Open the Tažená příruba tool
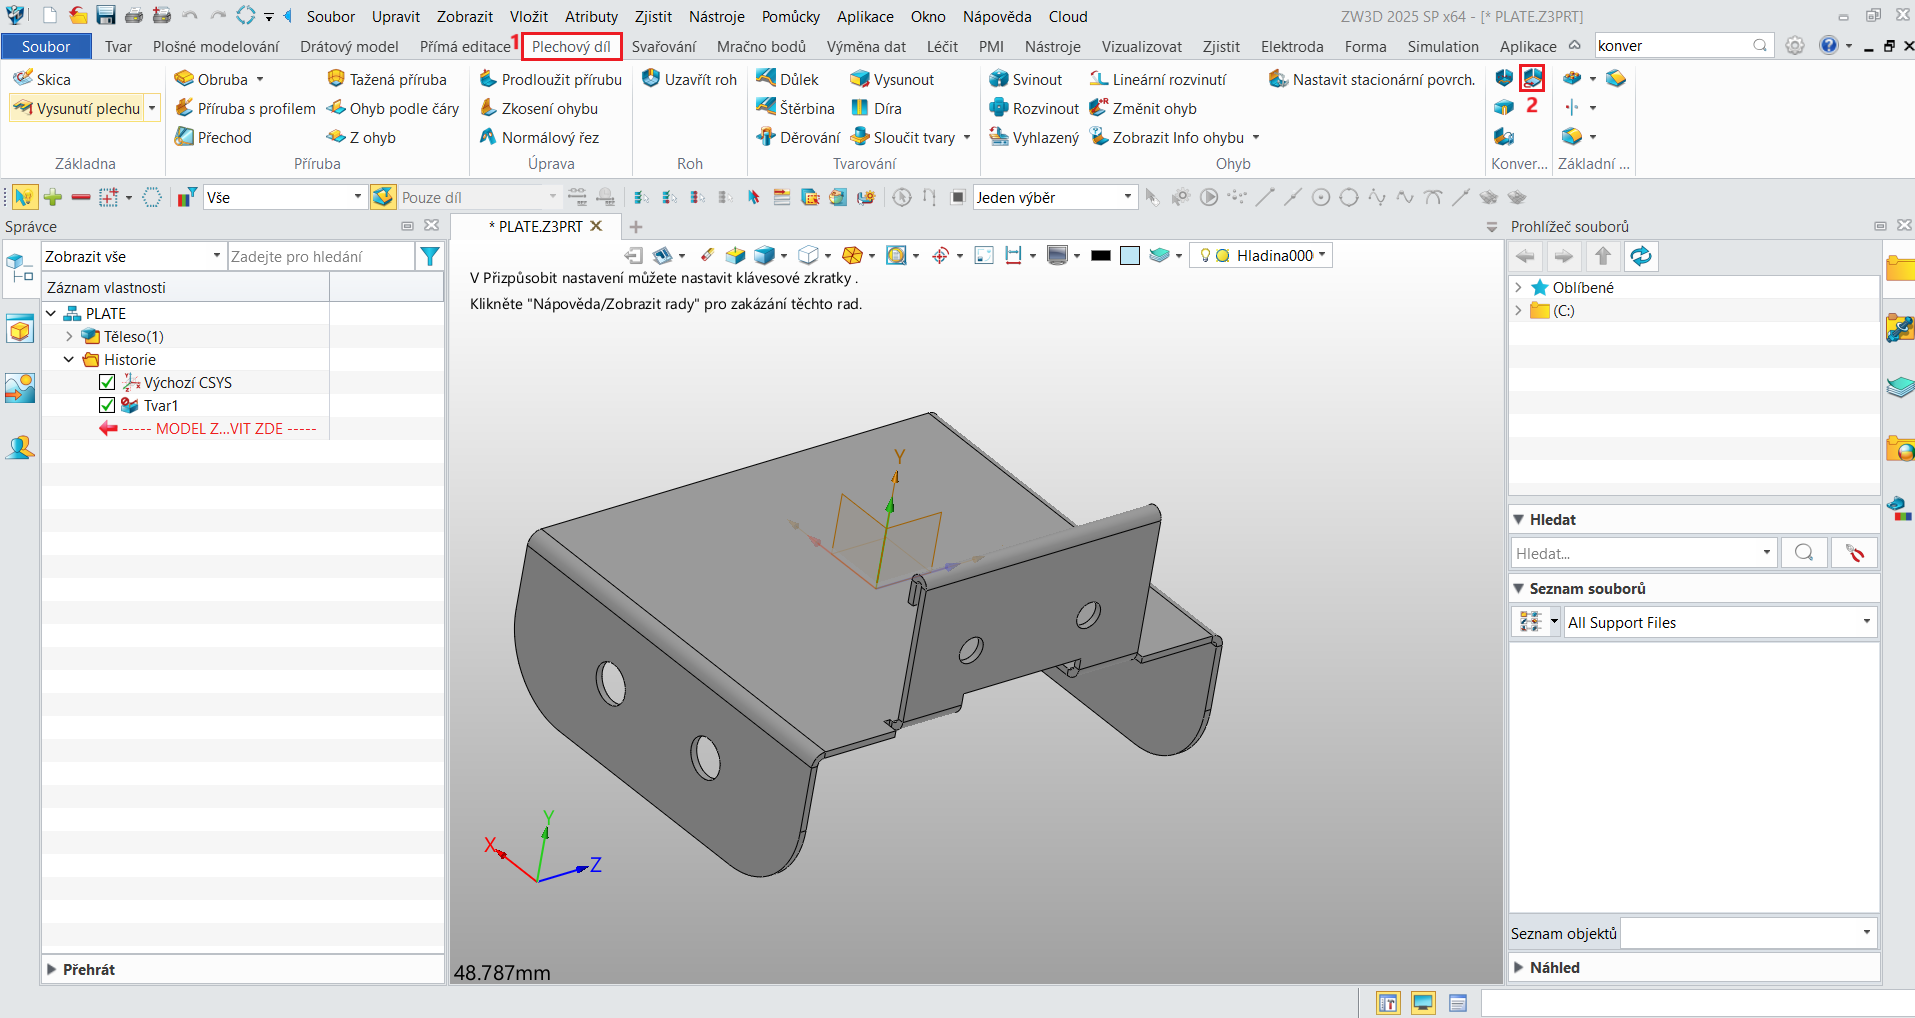 coord(387,79)
